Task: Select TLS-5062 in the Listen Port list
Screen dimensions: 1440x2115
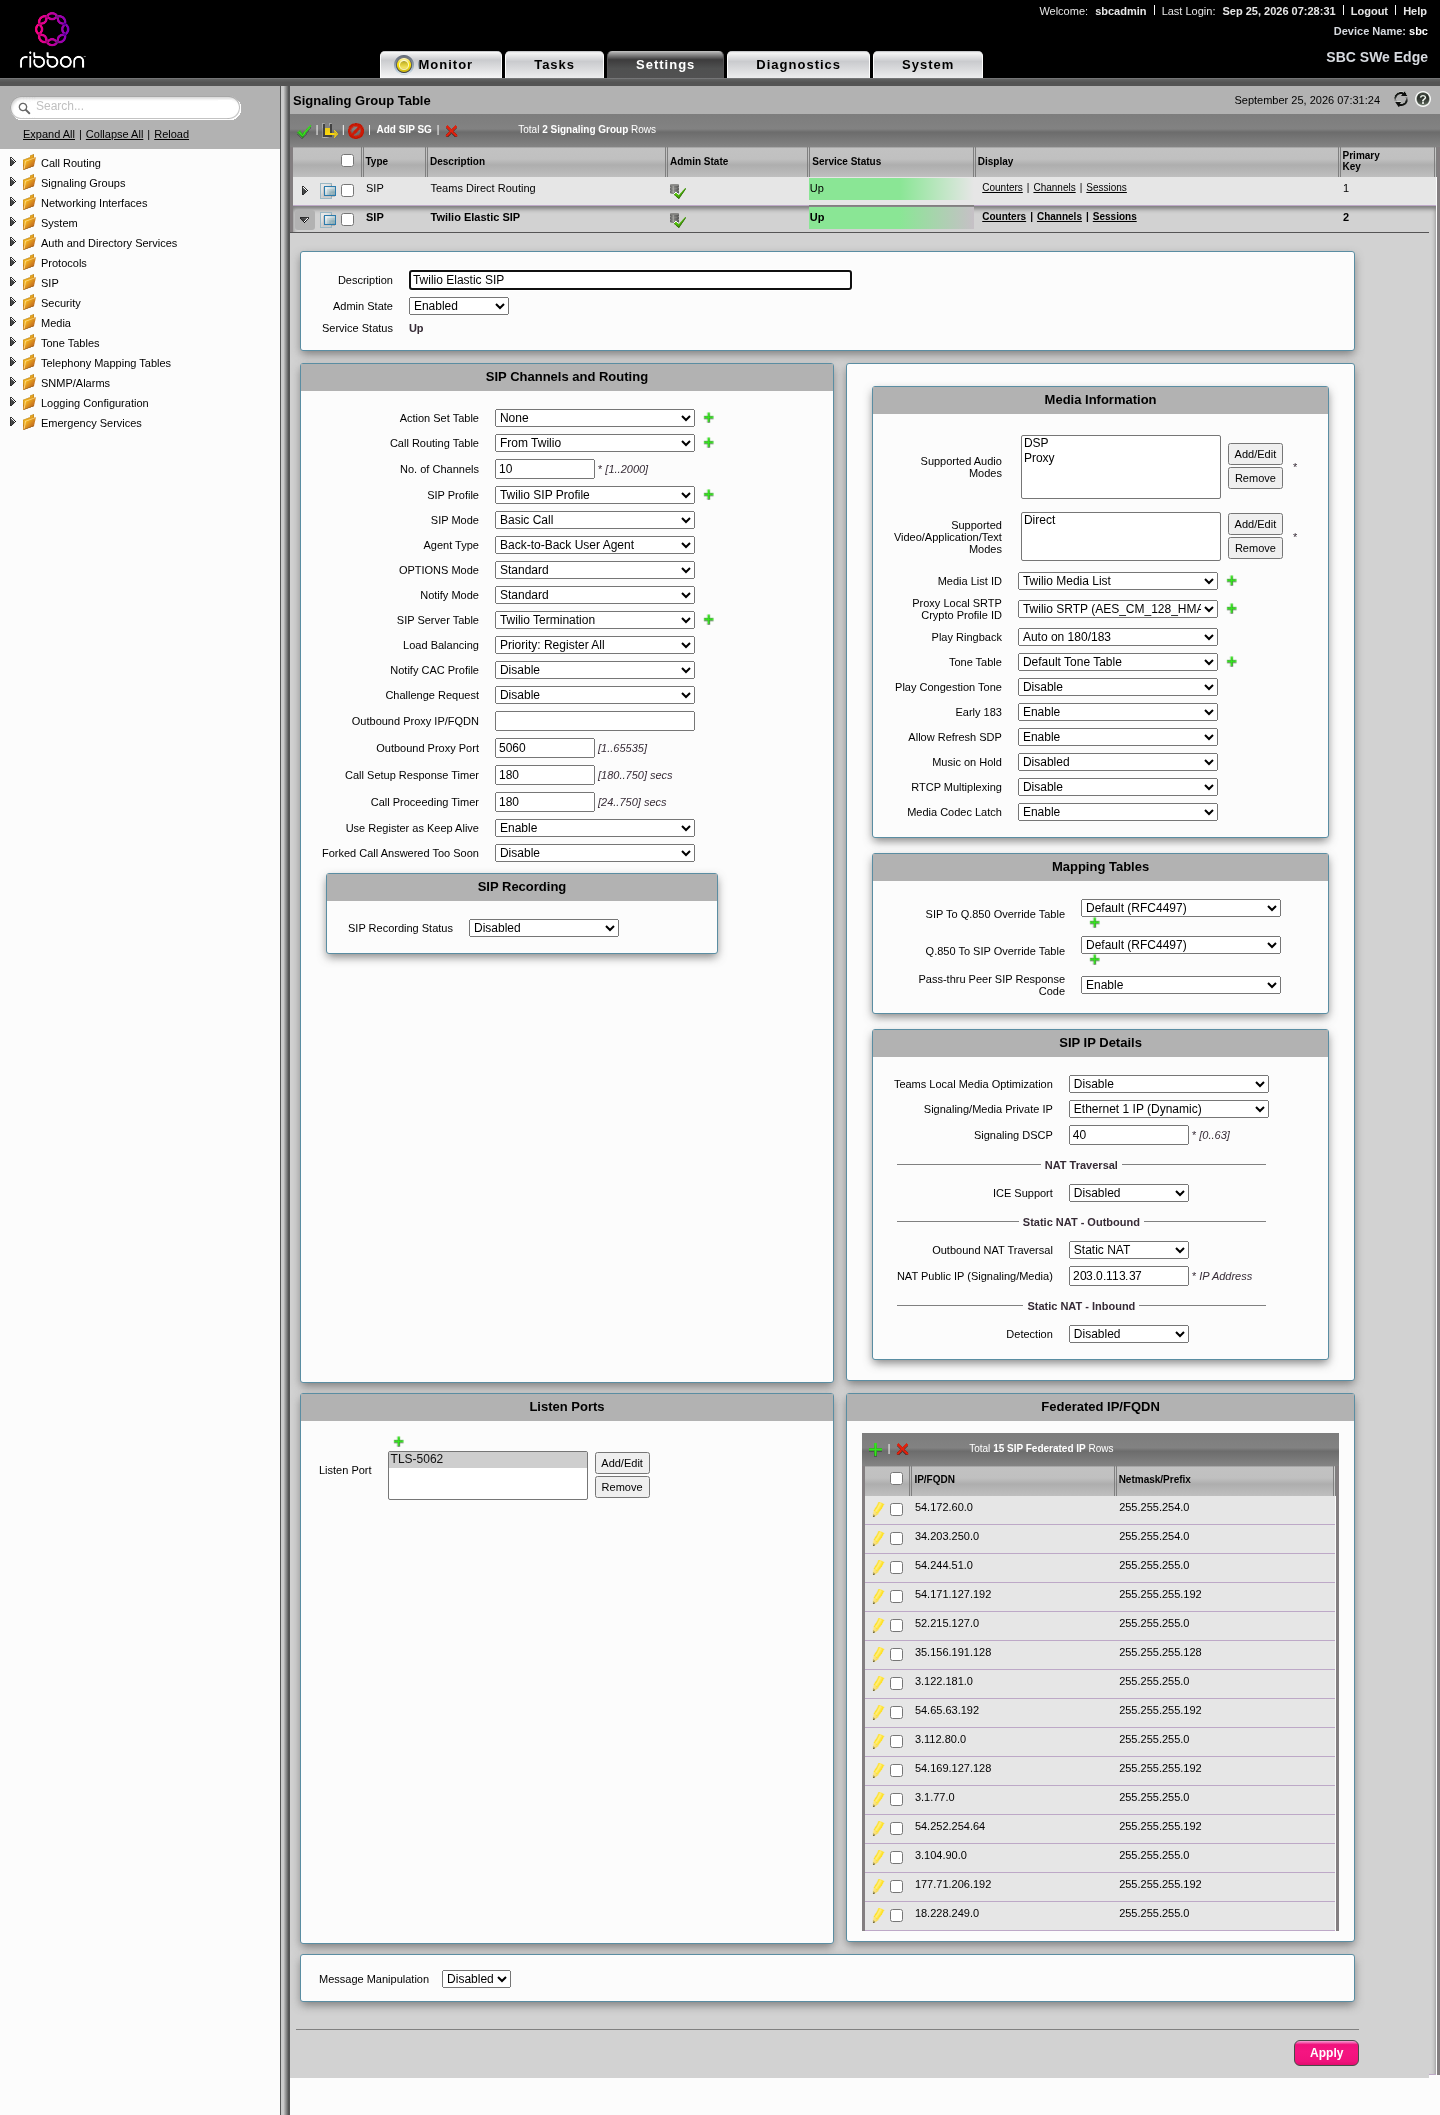Action: [487, 1460]
